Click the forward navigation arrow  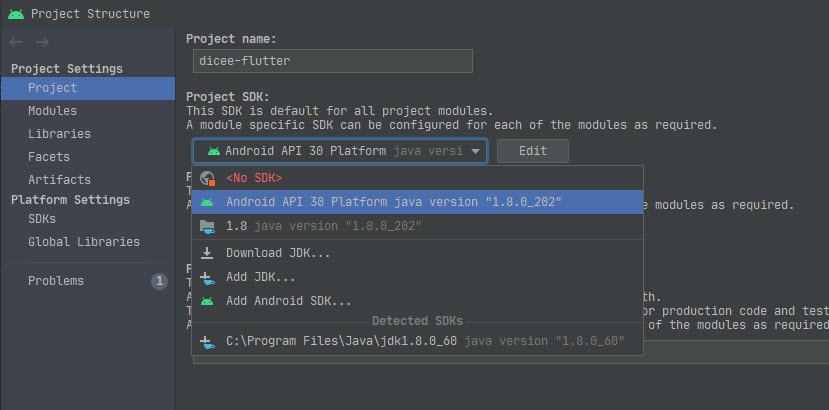42,42
